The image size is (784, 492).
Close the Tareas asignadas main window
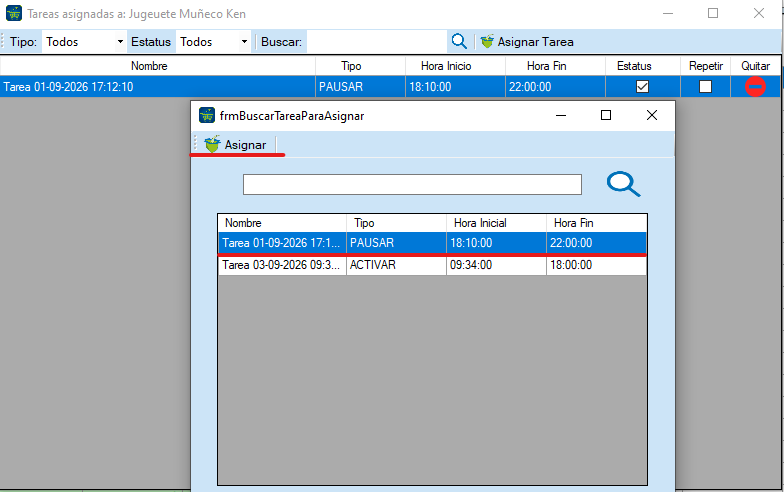point(758,14)
